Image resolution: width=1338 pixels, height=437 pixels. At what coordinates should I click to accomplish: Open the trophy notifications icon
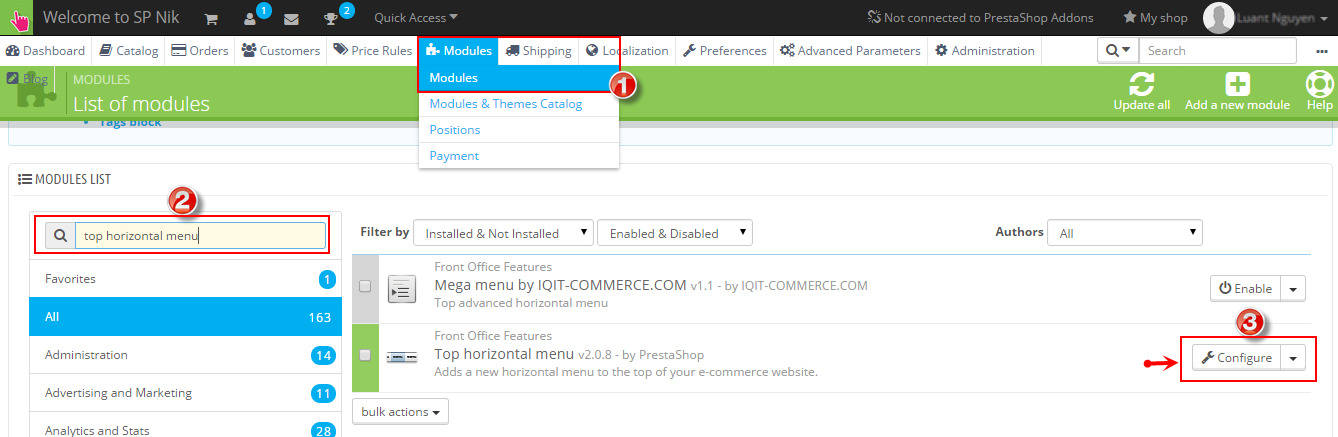pyautogui.click(x=337, y=16)
